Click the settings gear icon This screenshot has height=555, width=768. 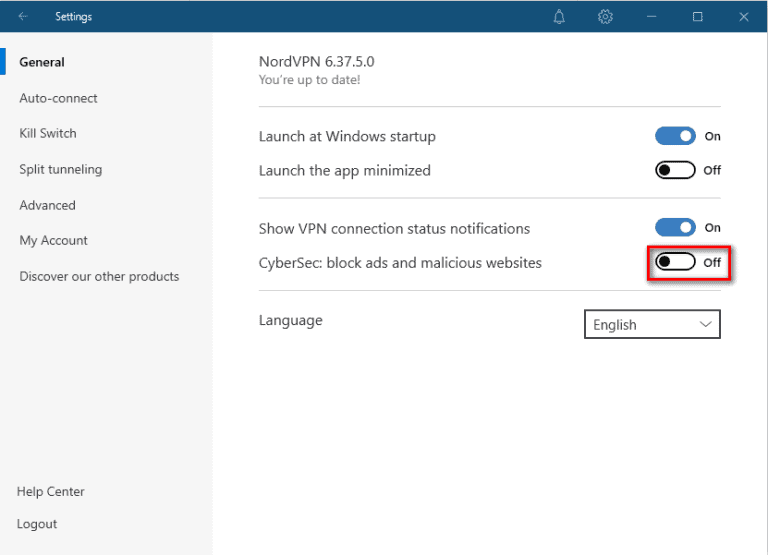(x=605, y=16)
